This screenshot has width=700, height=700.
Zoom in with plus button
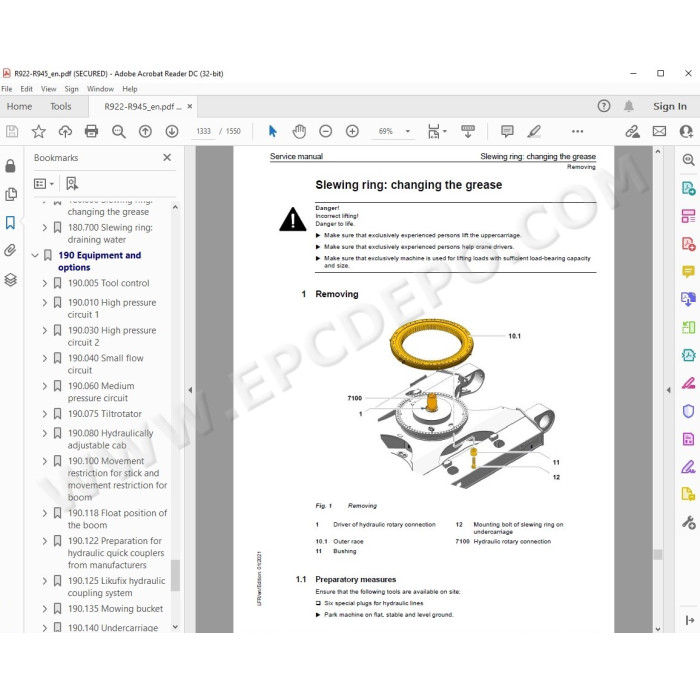(352, 131)
